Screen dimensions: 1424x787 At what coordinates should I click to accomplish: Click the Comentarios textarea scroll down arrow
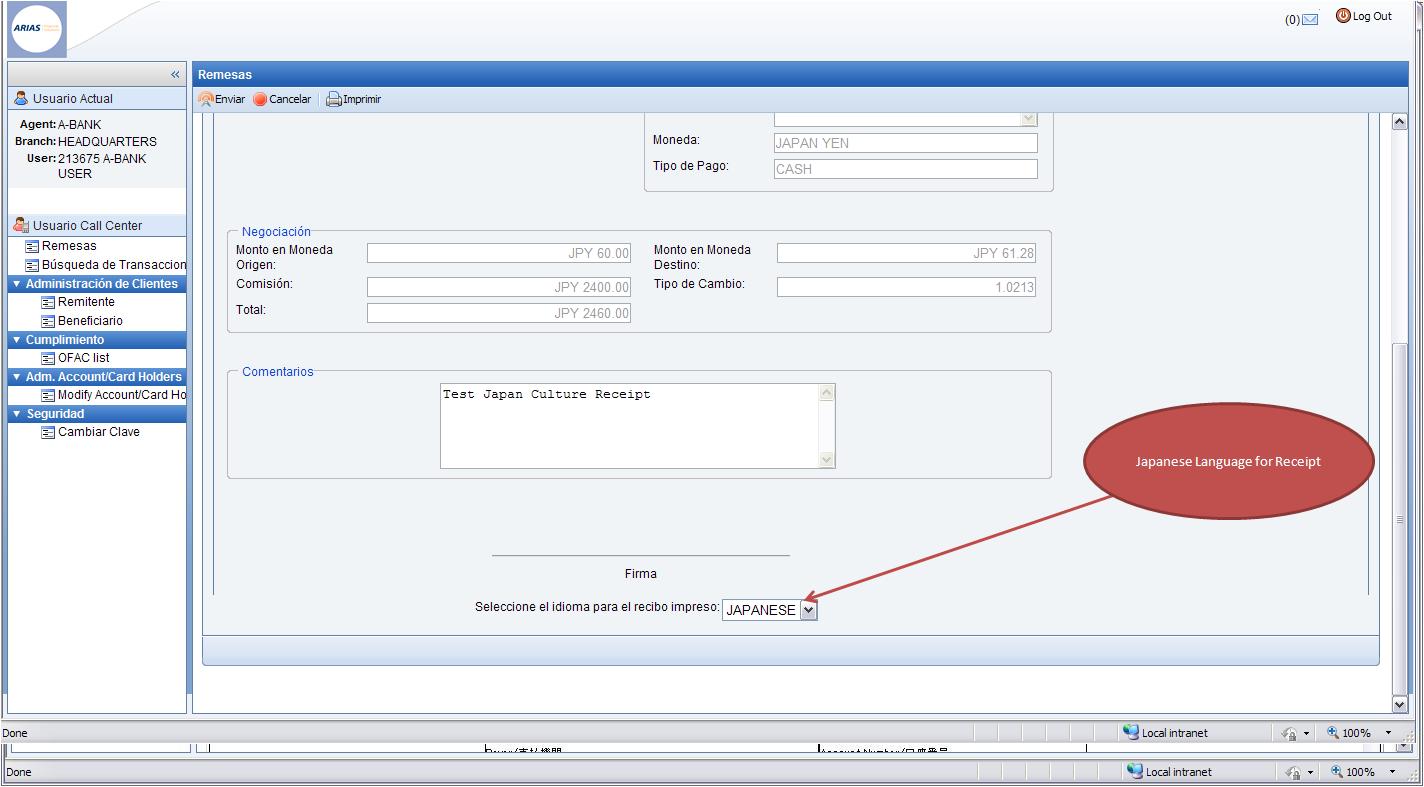[x=826, y=459]
